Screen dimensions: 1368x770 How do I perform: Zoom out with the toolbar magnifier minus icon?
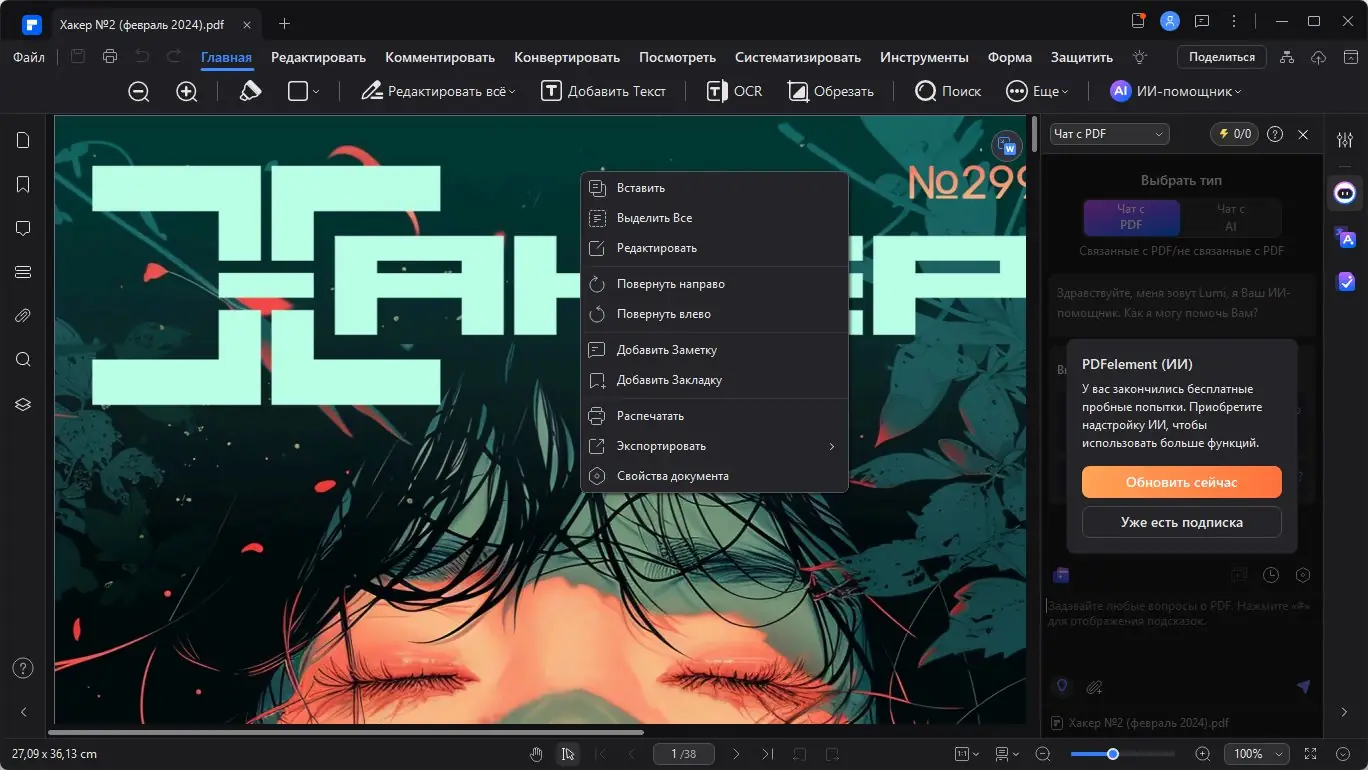139,91
